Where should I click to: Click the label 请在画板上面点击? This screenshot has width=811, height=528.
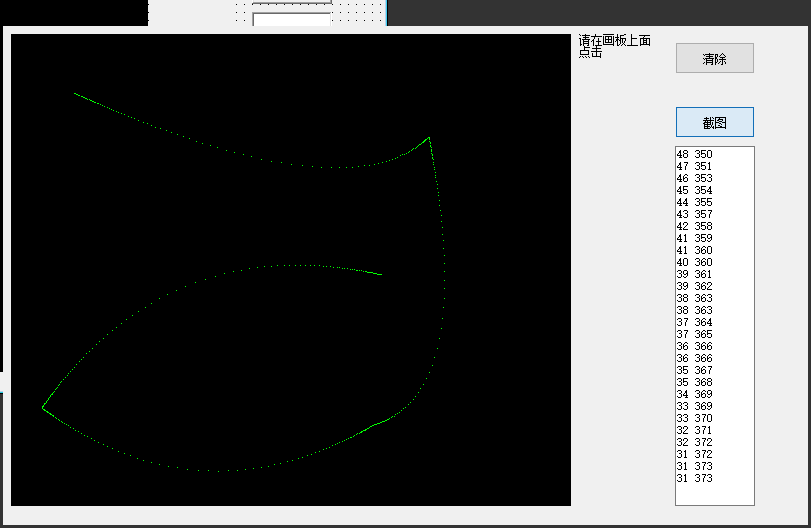click(x=614, y=46)
